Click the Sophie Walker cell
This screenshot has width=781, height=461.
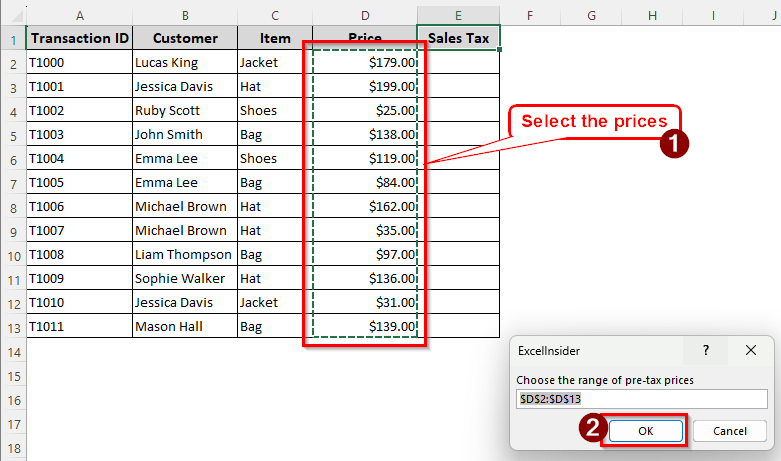click(185, 278)
